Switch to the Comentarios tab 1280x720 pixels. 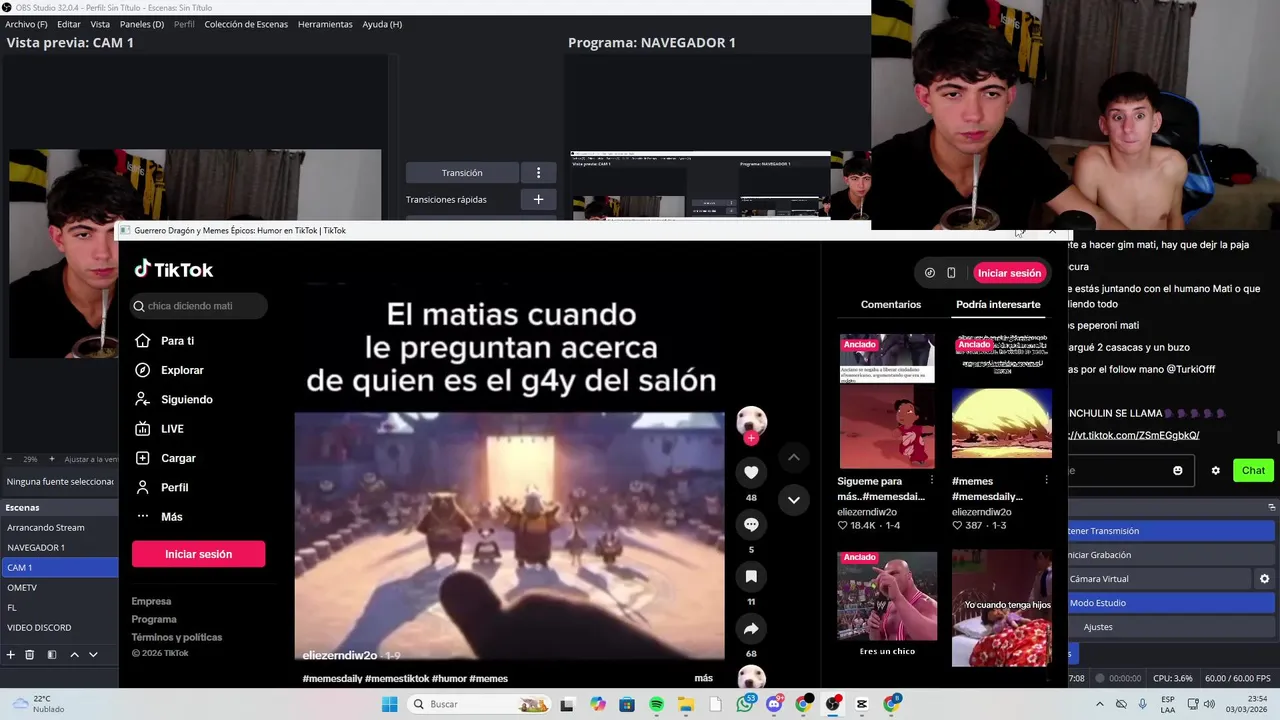pos(890,304)
